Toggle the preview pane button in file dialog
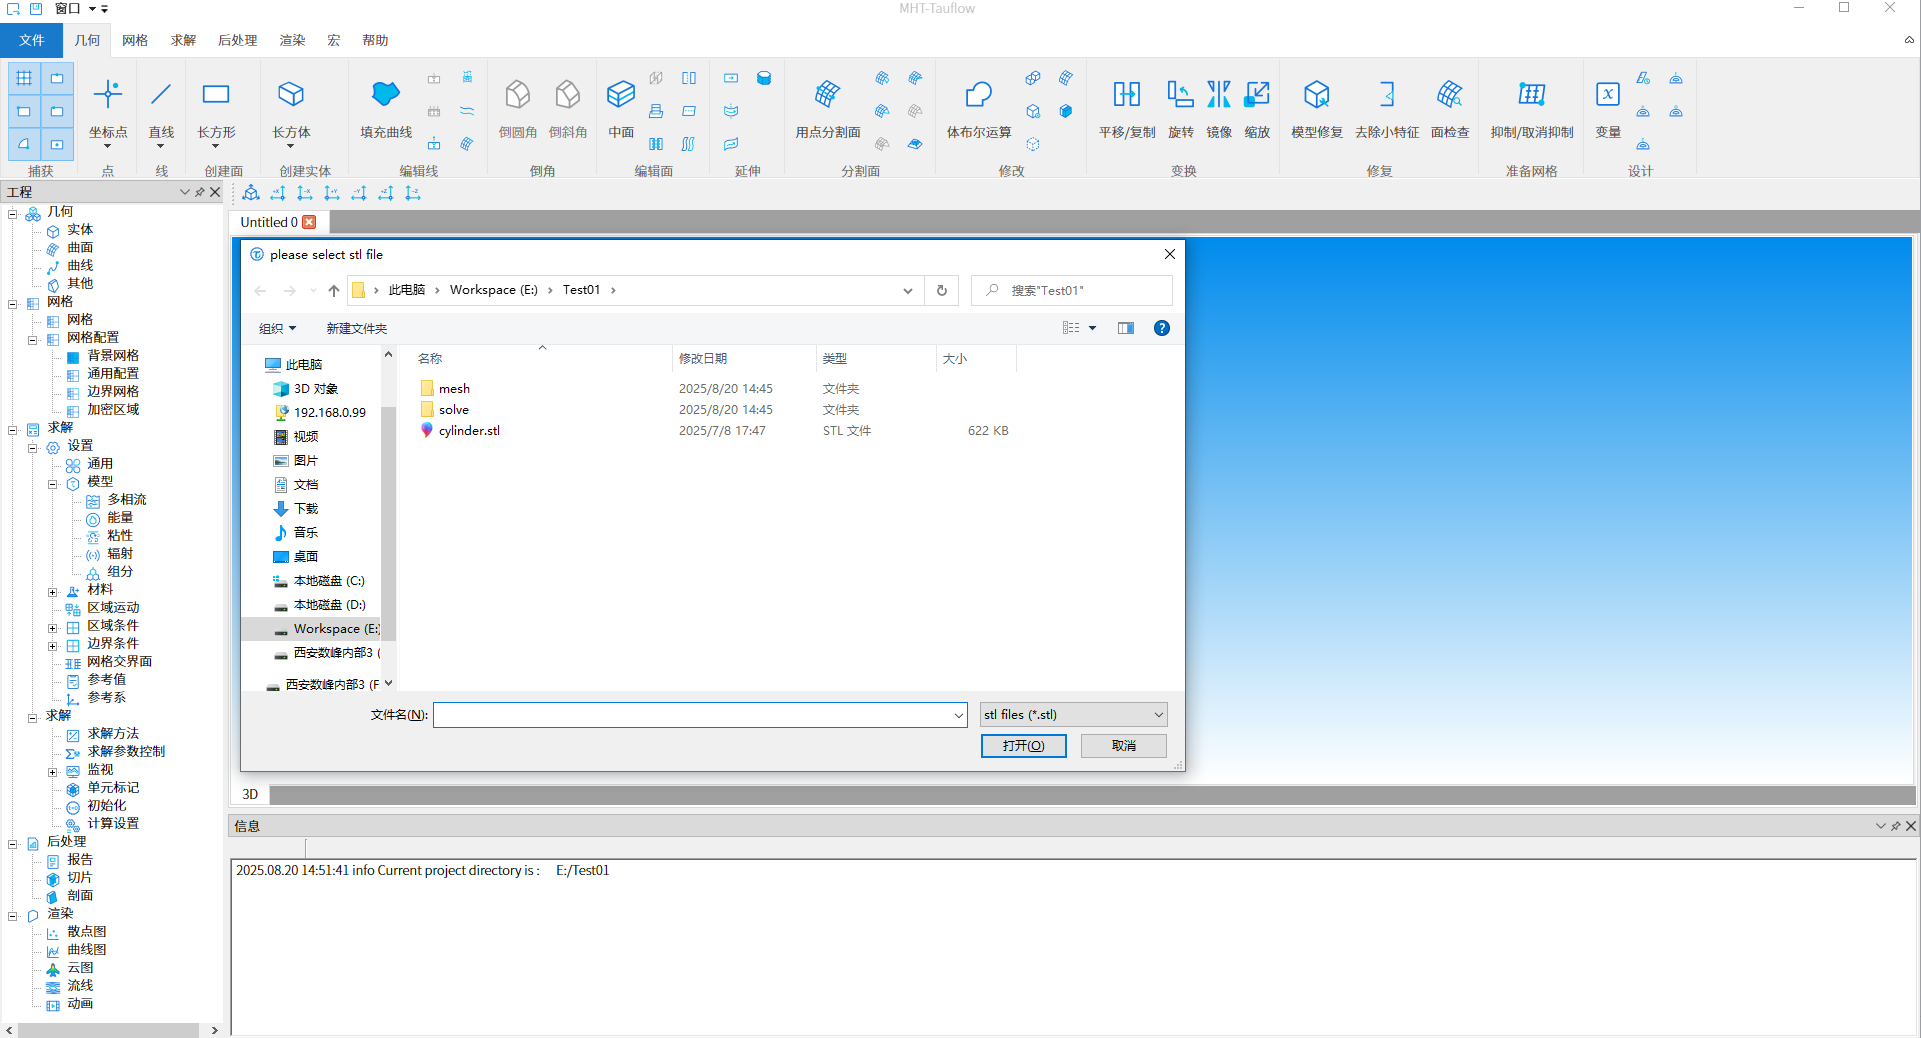Viewport: 1921px width, 1038px height. (x=1126, y=328)
